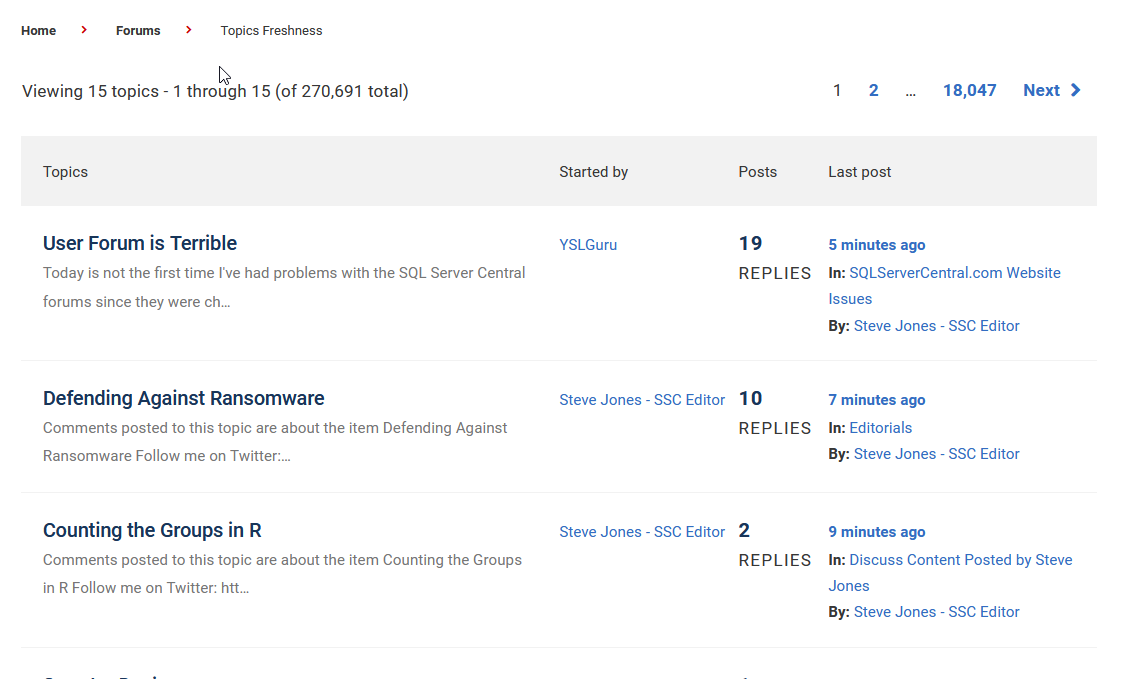
Task: Click the '5 minutes ago' last post link
Action: (876, 245)
